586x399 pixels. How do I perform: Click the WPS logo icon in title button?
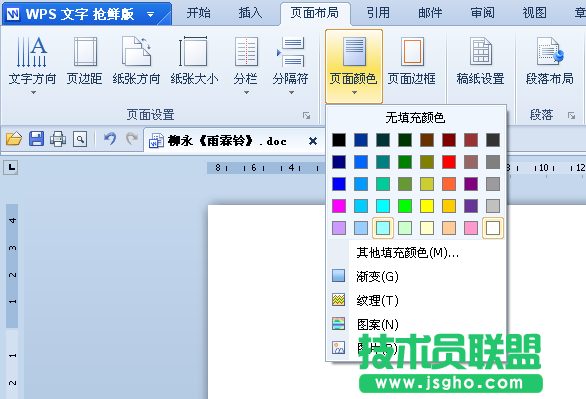[13, 14]
